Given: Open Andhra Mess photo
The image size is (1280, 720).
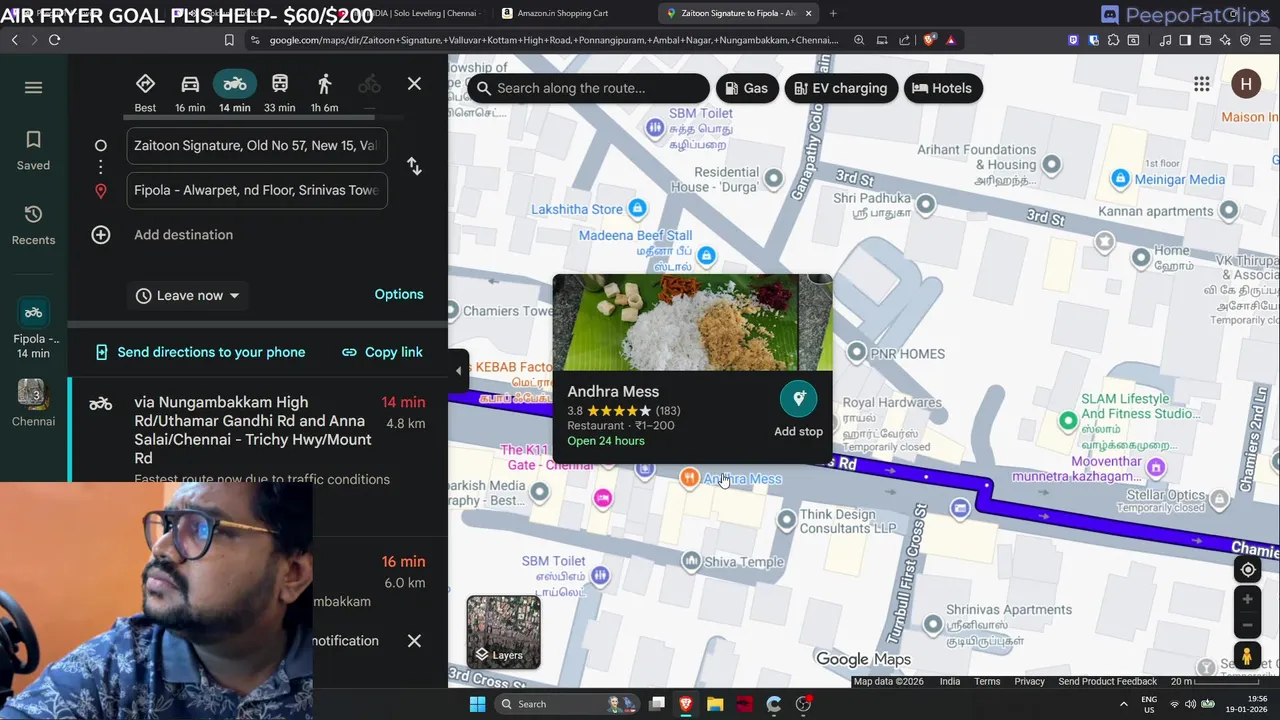Looking at the screenshot, I should coord(692,322).
